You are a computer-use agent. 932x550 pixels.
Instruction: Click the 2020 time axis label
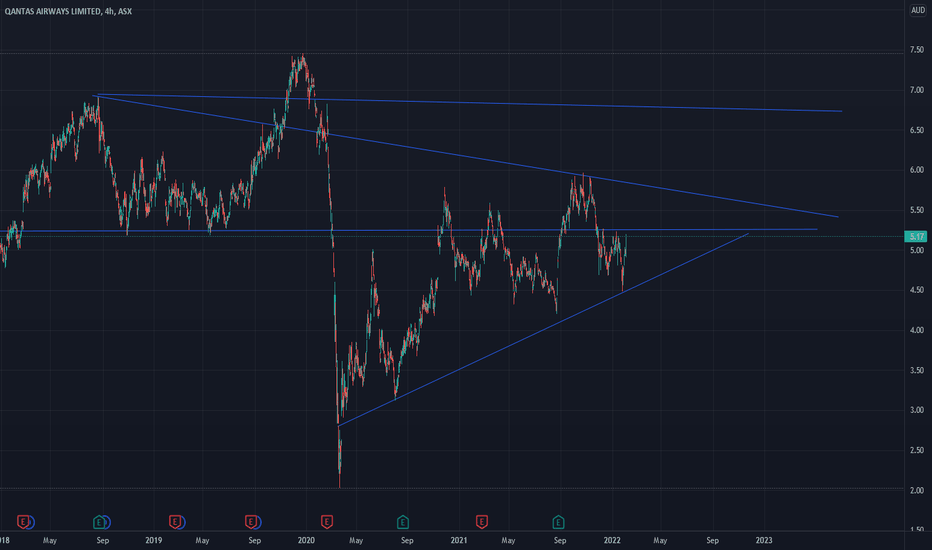click(306, 540)
